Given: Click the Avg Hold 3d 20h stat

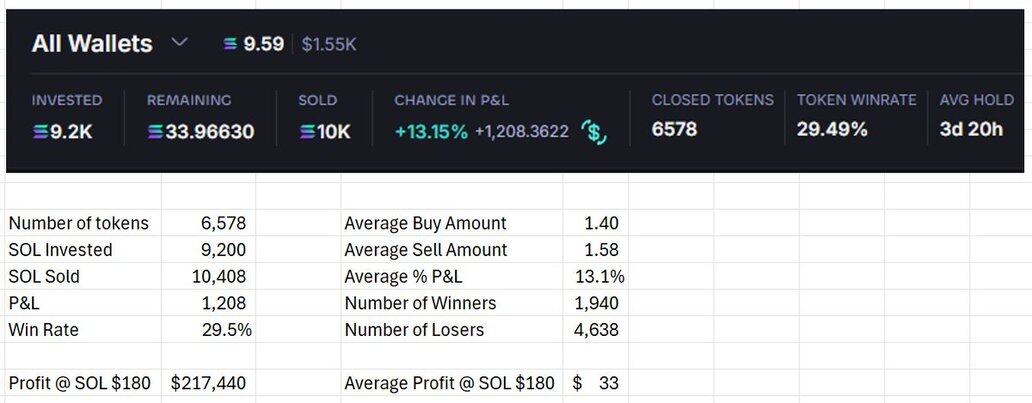Looking at the screenshot, I should [971, 129].
